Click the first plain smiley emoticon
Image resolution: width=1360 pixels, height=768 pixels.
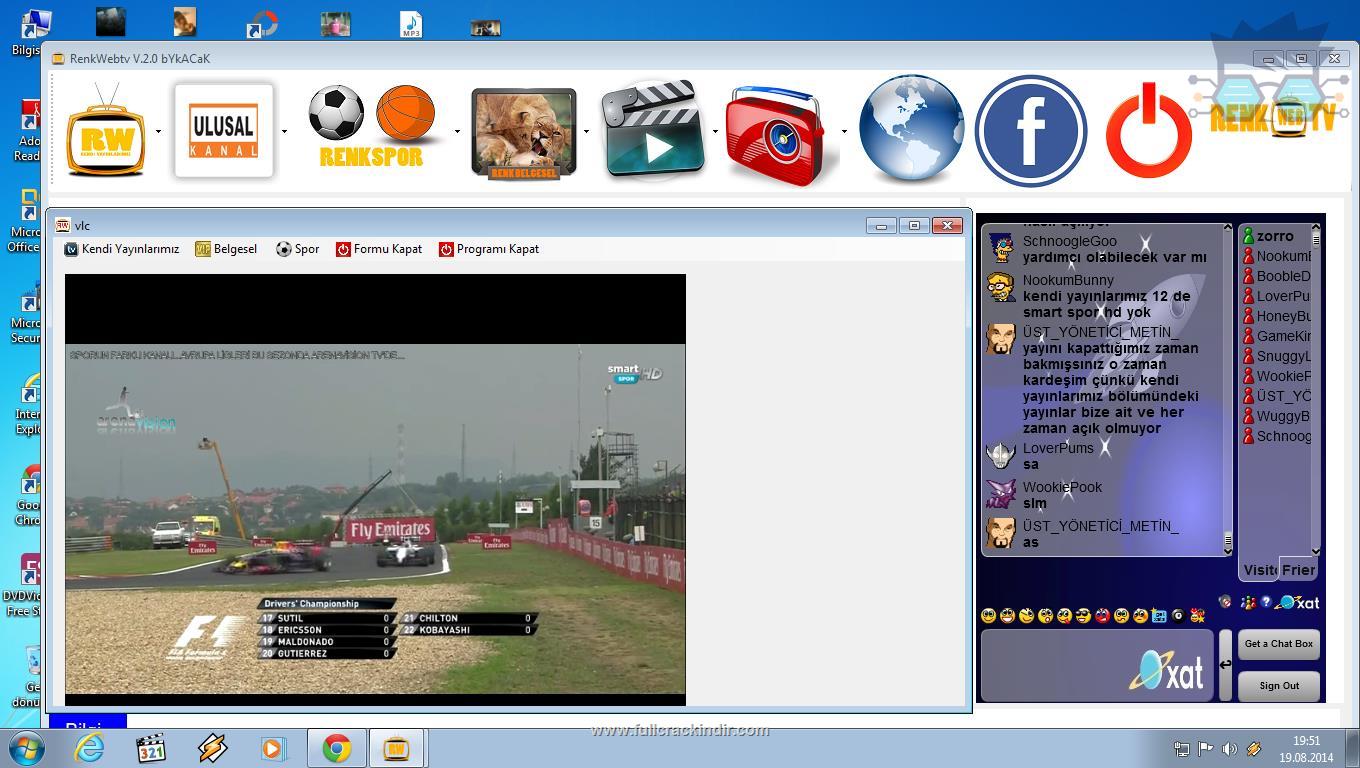[989, 616]
